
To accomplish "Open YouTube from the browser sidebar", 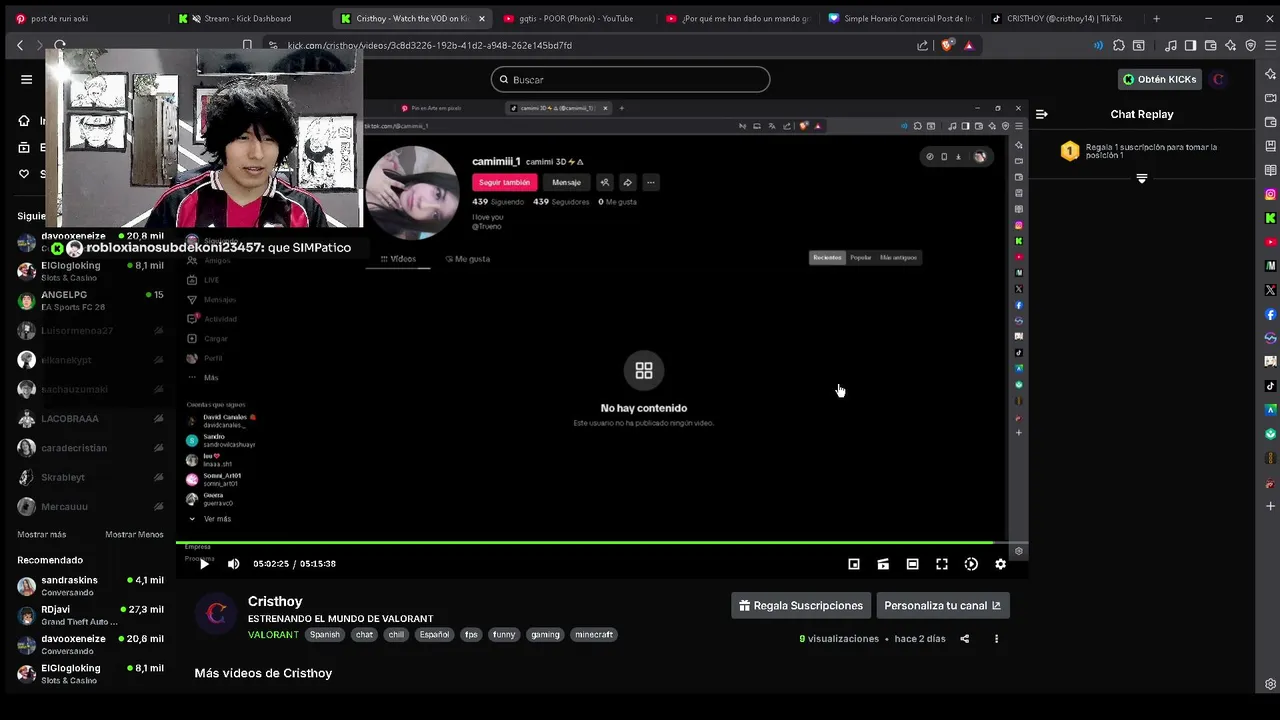I will pyautogui.click(x=1271, y=242).
